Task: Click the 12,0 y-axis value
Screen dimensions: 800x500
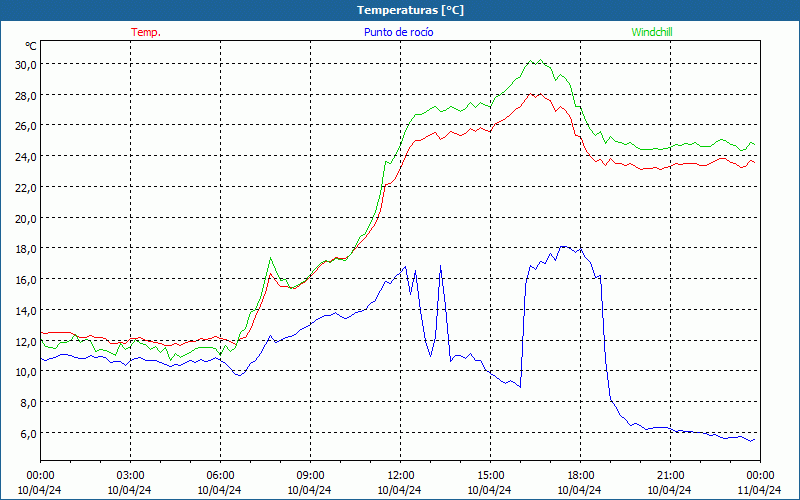Action: pyautogui.click(x=25, y=341)
